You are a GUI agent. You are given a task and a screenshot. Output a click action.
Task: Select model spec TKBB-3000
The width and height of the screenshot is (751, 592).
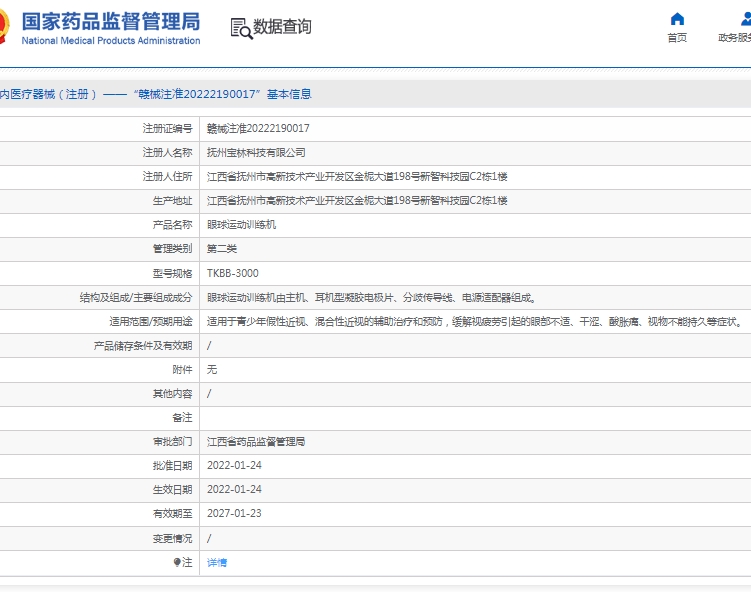(x=233, y=273)
